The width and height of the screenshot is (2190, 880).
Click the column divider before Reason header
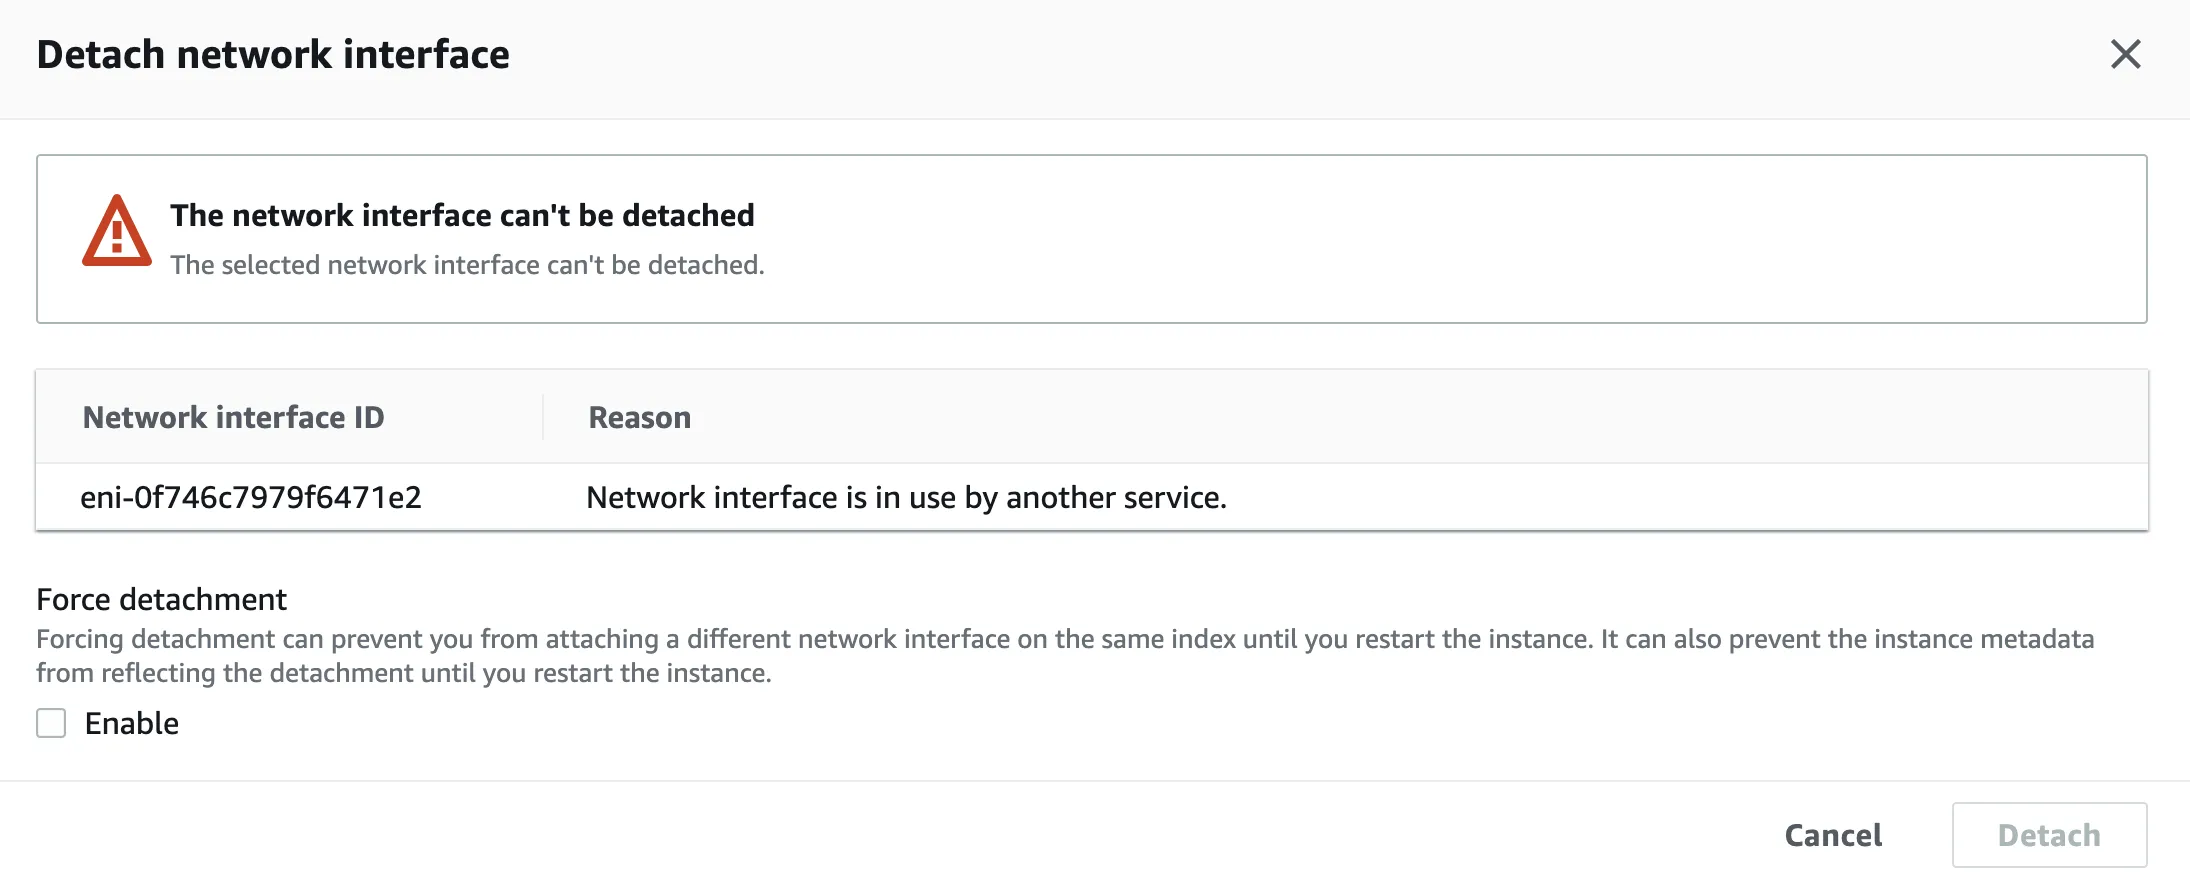543,417
